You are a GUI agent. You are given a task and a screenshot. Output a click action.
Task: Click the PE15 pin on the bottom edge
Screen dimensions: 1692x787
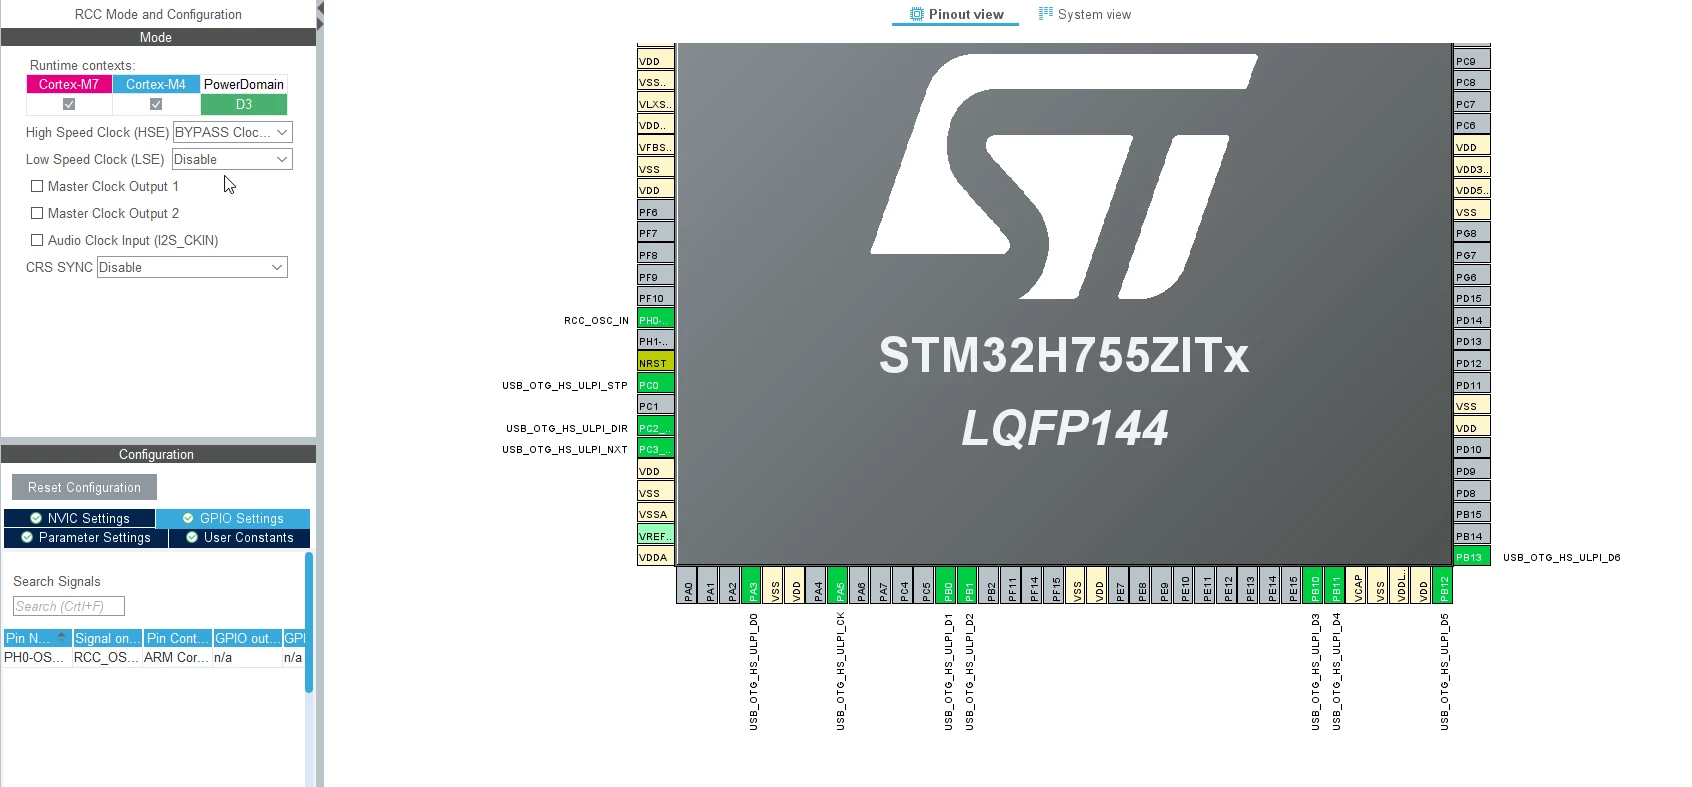click(x=1293, y=586)
